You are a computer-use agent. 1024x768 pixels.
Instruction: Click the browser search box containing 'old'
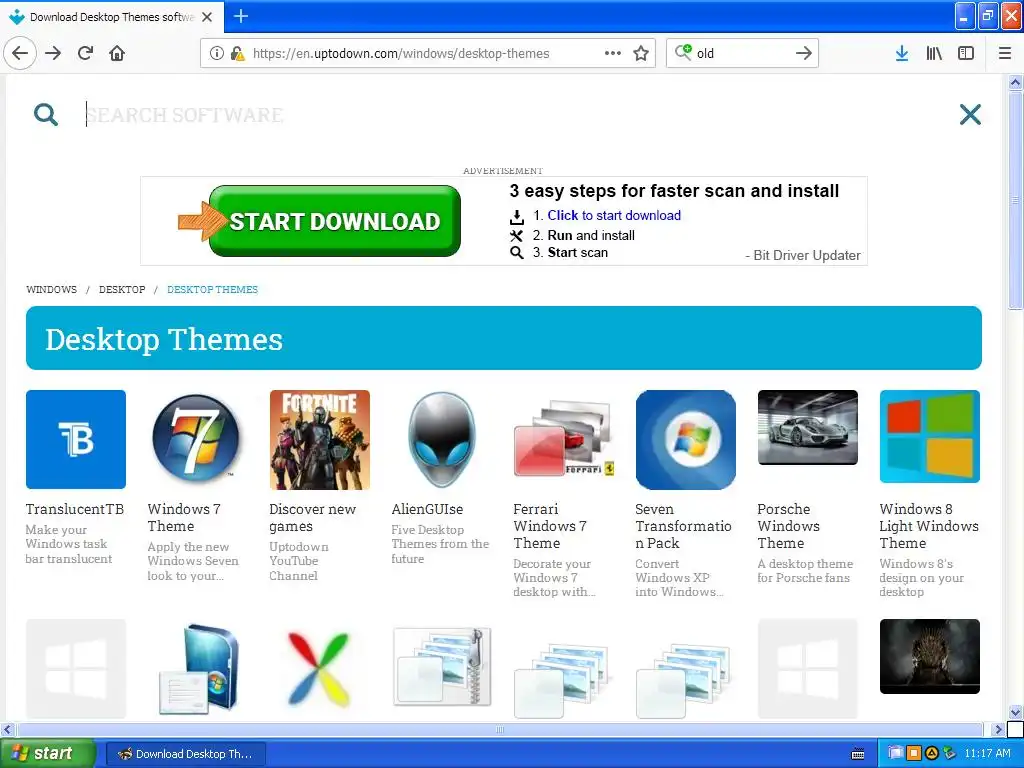coord(742,54)
